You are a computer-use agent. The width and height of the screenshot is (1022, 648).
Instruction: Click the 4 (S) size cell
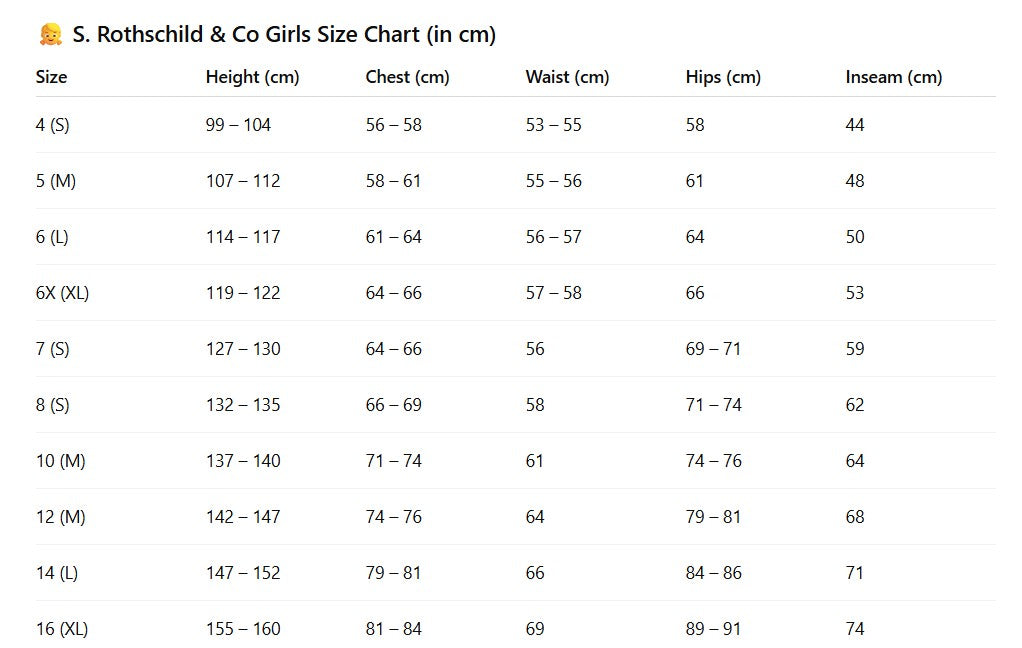point(52,125)
